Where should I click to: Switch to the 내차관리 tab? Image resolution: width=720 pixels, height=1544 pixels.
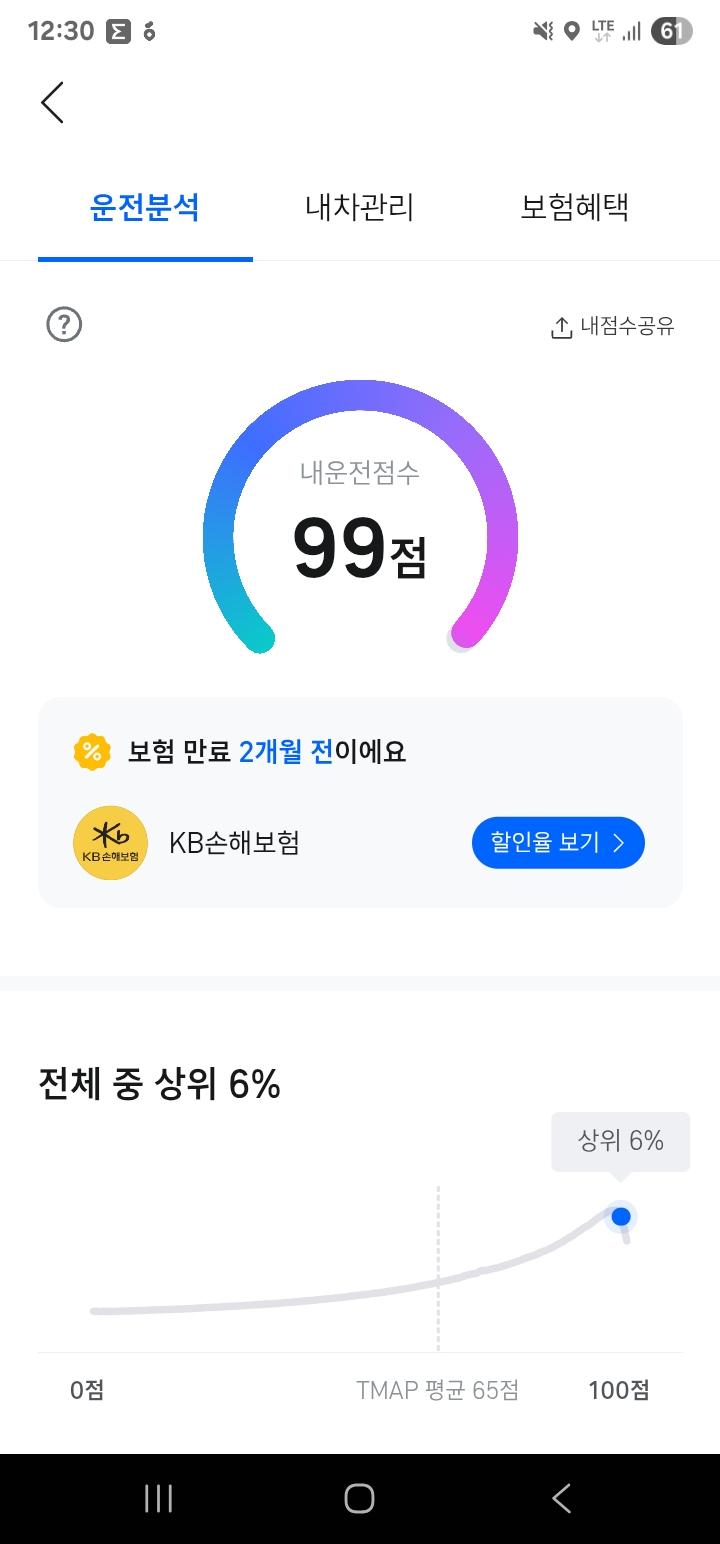[359, 208]
